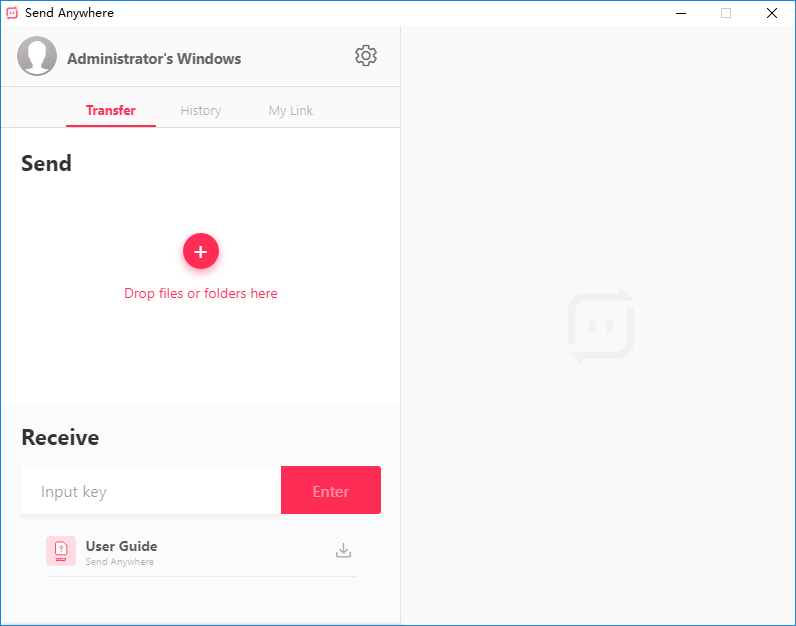Close the Send Anywhere window
This screenshot has width=796, height=626.
[x=772, y=13]
